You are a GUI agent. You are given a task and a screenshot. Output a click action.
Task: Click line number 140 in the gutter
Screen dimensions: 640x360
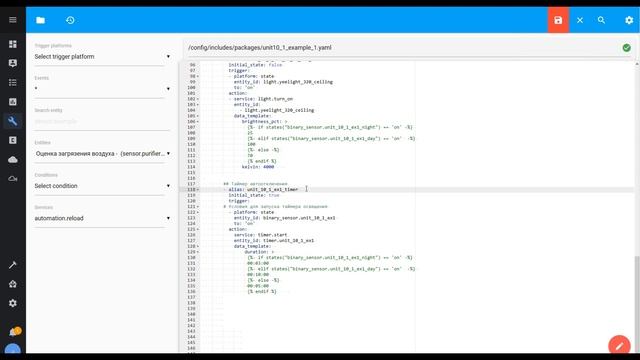(191, 314)
